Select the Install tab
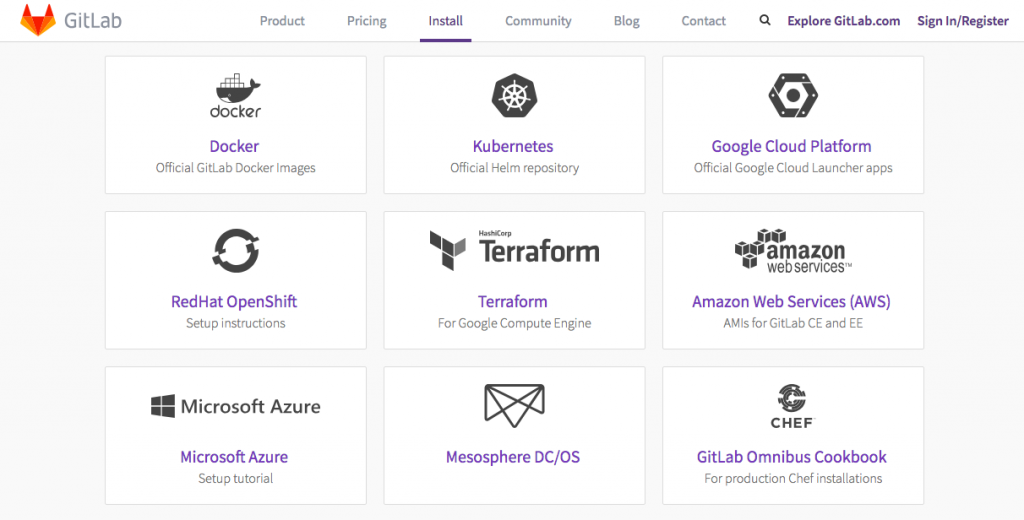Screen dimensions: 1024x520 tap(445, 21)
